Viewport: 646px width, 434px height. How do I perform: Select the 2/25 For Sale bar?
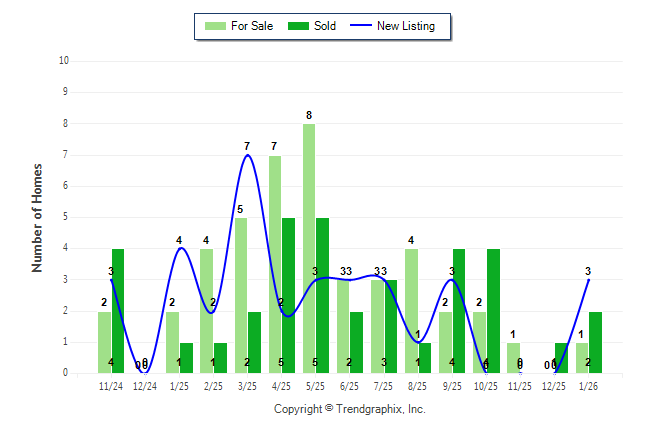point(206,310)
